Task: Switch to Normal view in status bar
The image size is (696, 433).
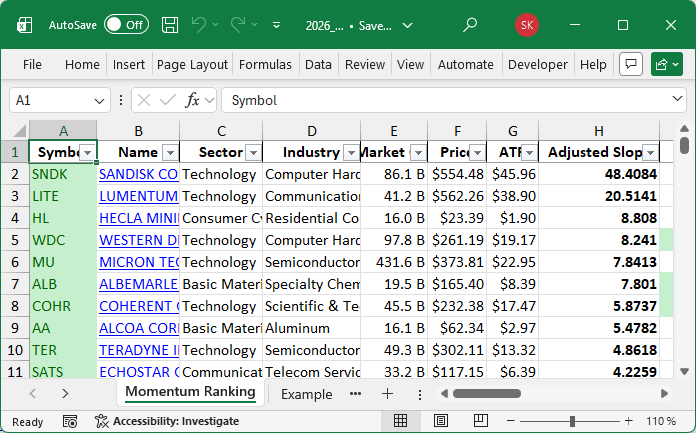Action: tap(400, 421)
